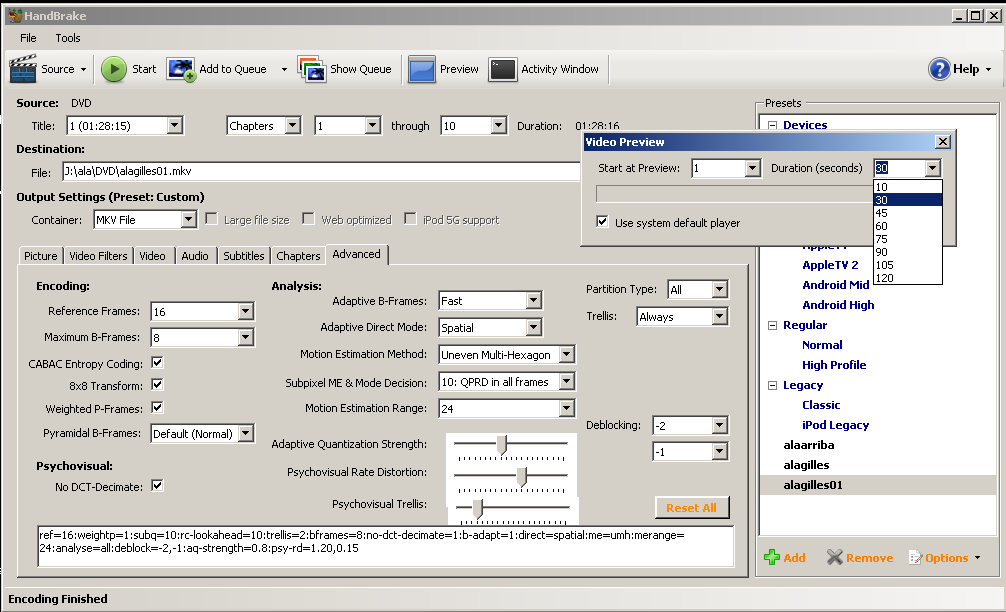Switch to the Picture tab
Image resolution: width=1006 pixels, height=612 pixels.
(x=41, y=255)
